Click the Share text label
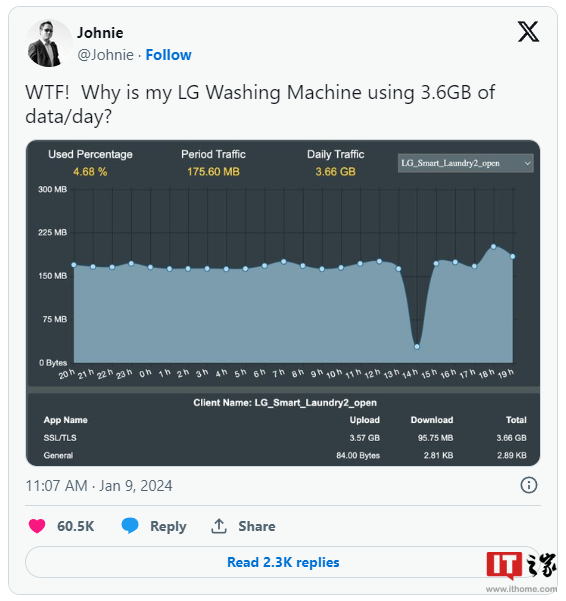The height and width of the screenshot is (601, 566). [257, 526]
